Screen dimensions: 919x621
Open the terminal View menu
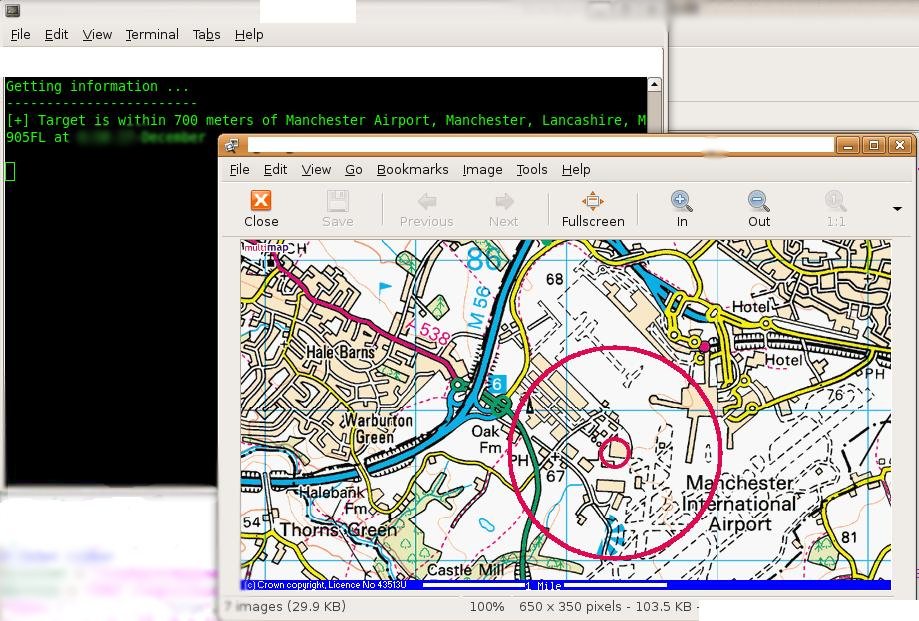[x=97, y=35]
